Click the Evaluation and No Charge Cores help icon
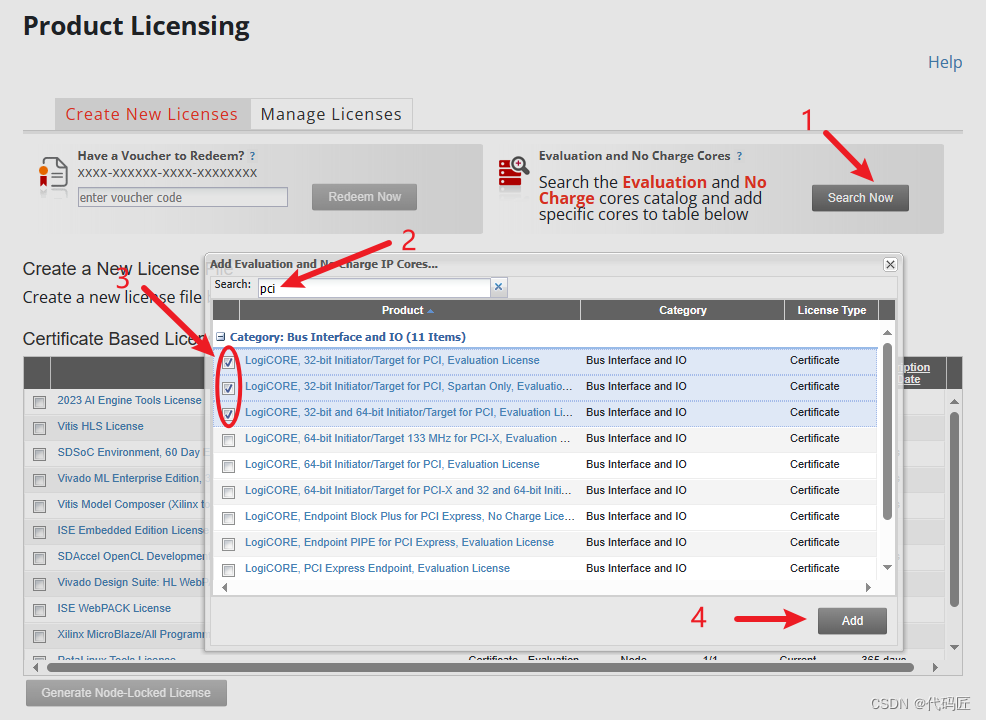Image resolution: width=986 pixels, height=720 pixels. coord(740,156)
